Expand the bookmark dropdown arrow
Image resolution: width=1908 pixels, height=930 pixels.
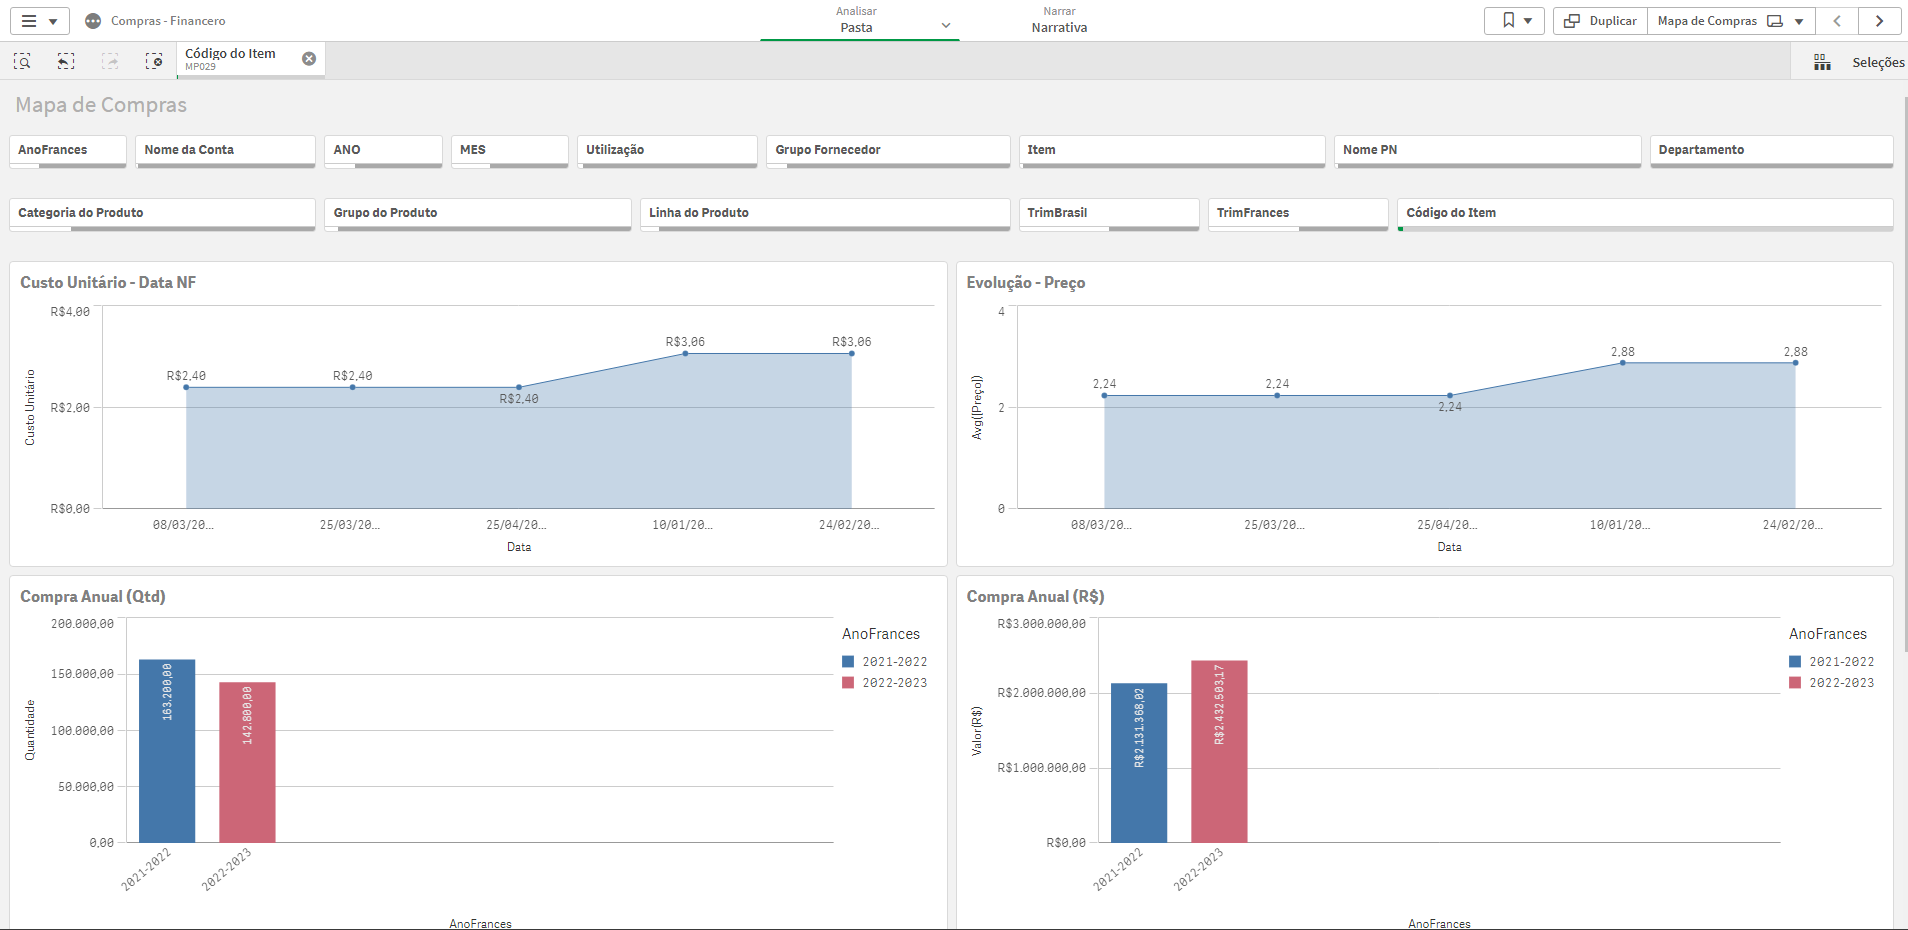tap(1528, 20)
